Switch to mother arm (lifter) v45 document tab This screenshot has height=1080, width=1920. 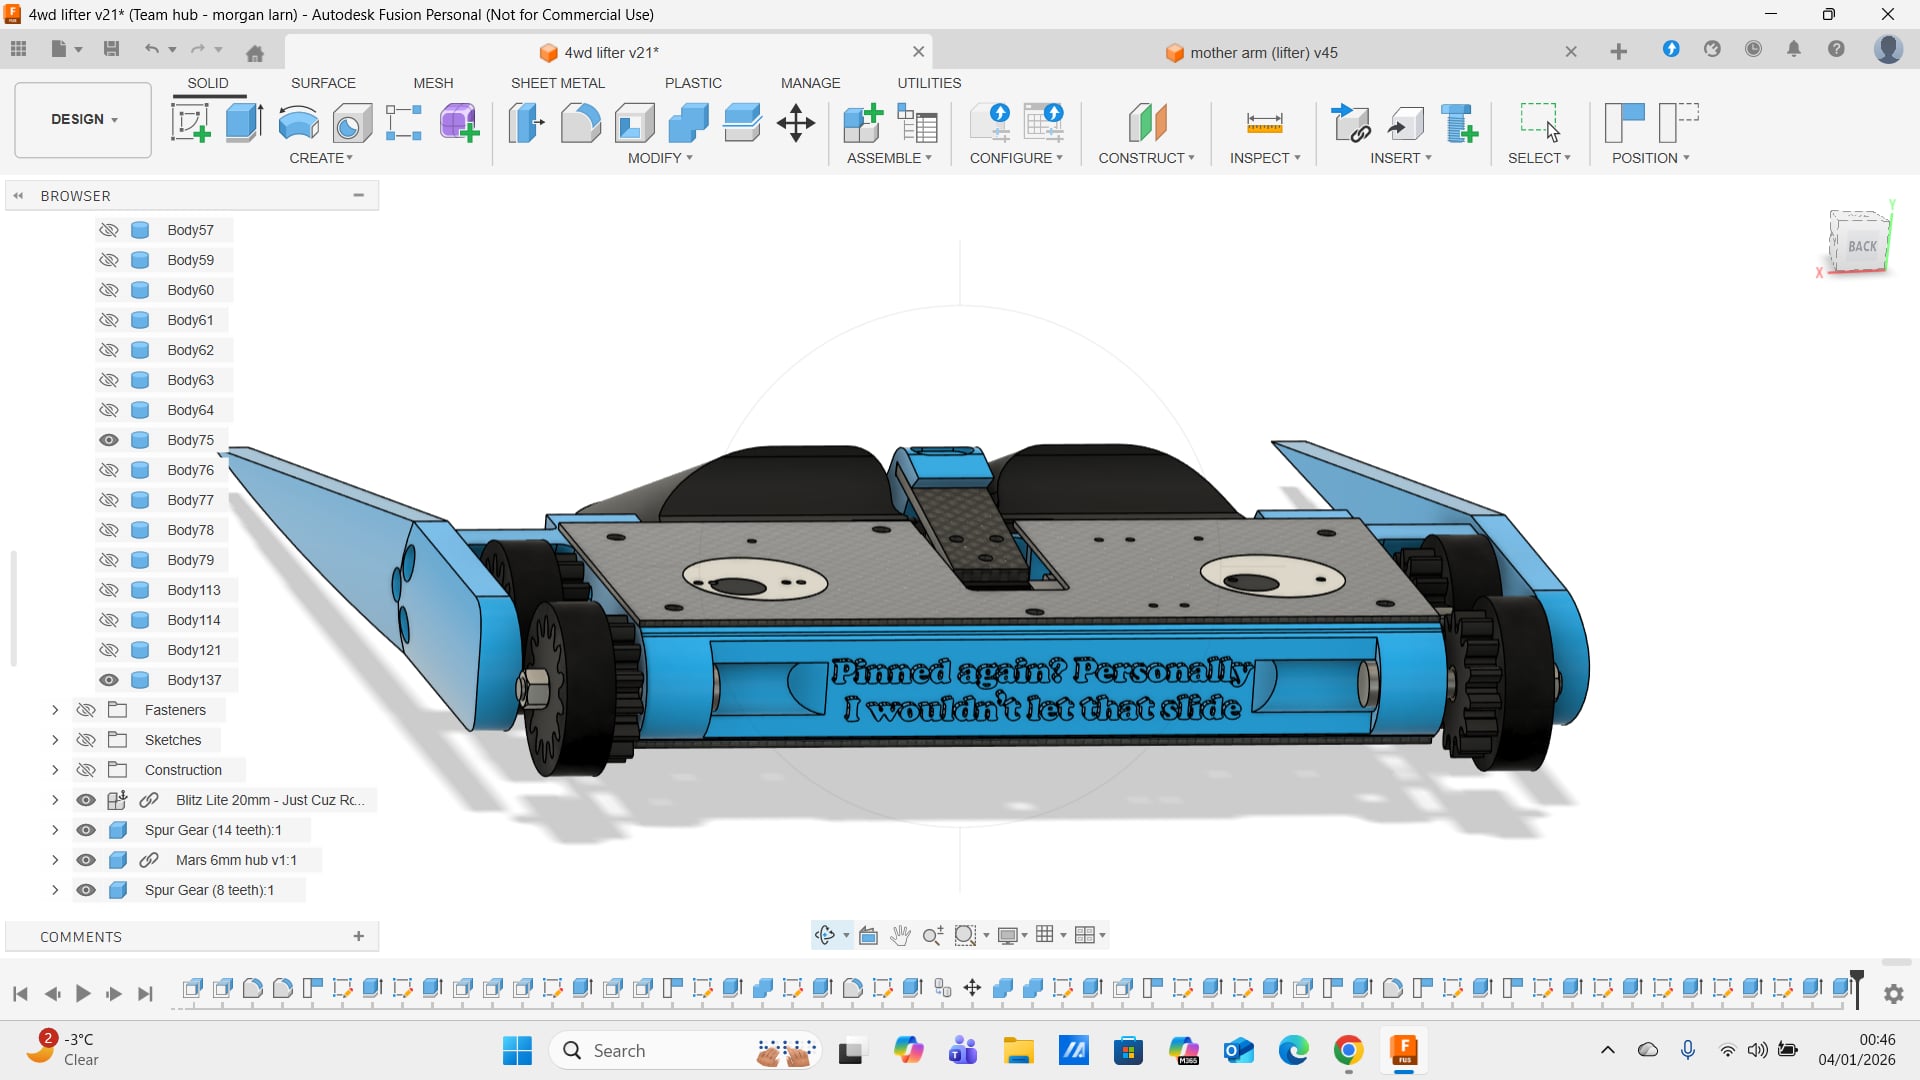(1263, 52)
